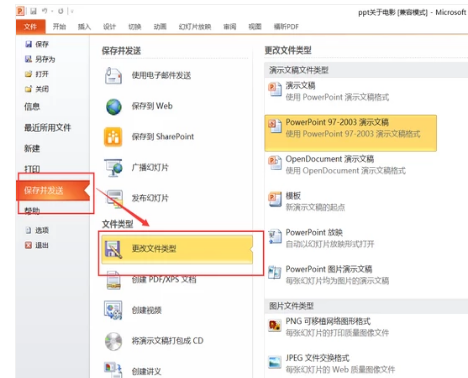Viewport: 468px width, 378px height.
Task: Select the 模板 file type icon
Action: [x=275, y=199]
